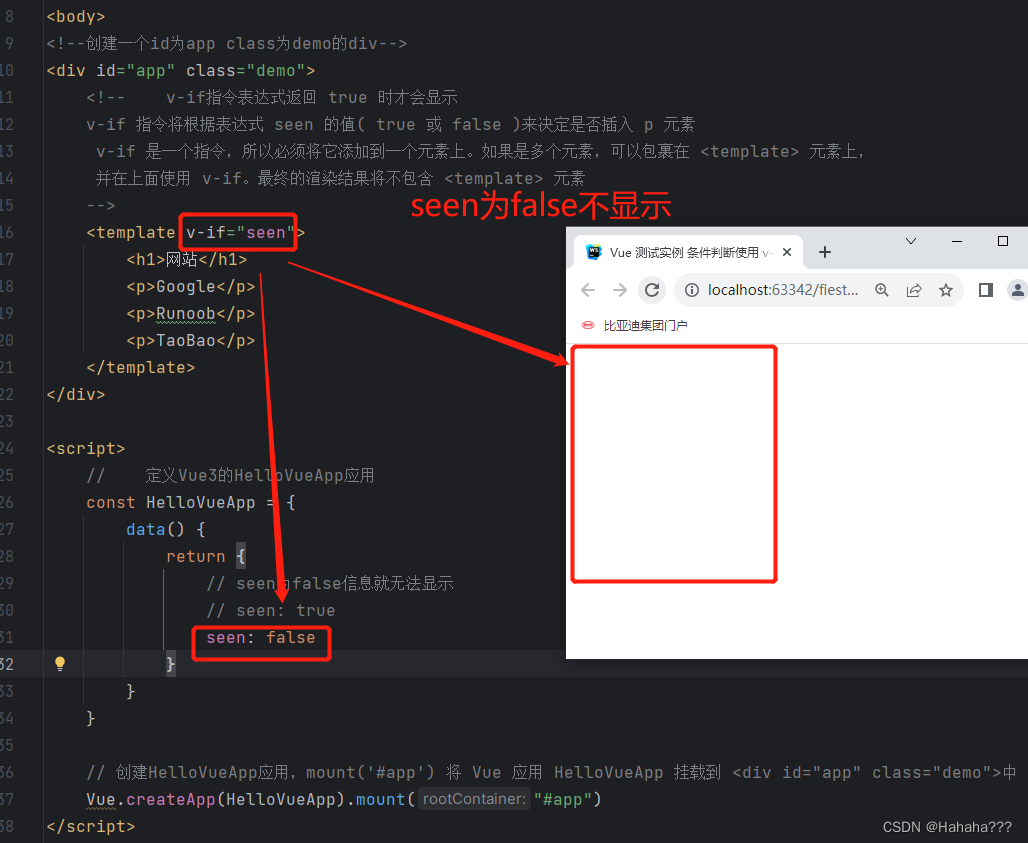Viewport: 1028px width, 843px height.
Task: Open the tab search chevron
Action: (911, 241)
